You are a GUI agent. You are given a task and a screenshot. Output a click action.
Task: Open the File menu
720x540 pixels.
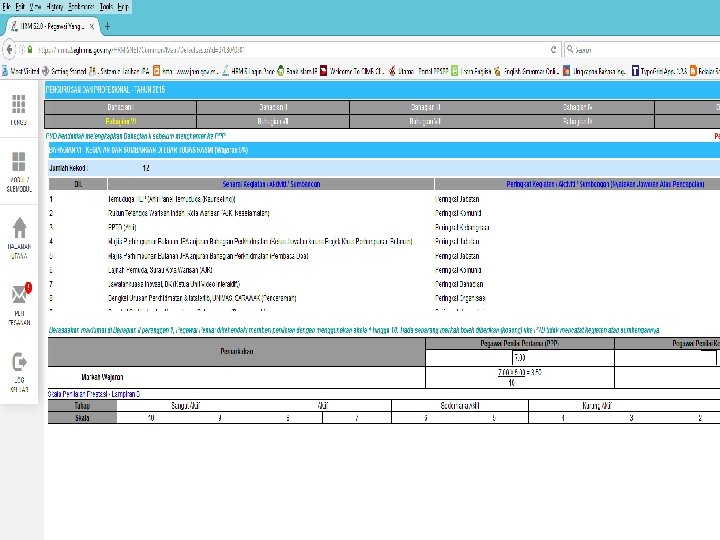pos(6,7)
